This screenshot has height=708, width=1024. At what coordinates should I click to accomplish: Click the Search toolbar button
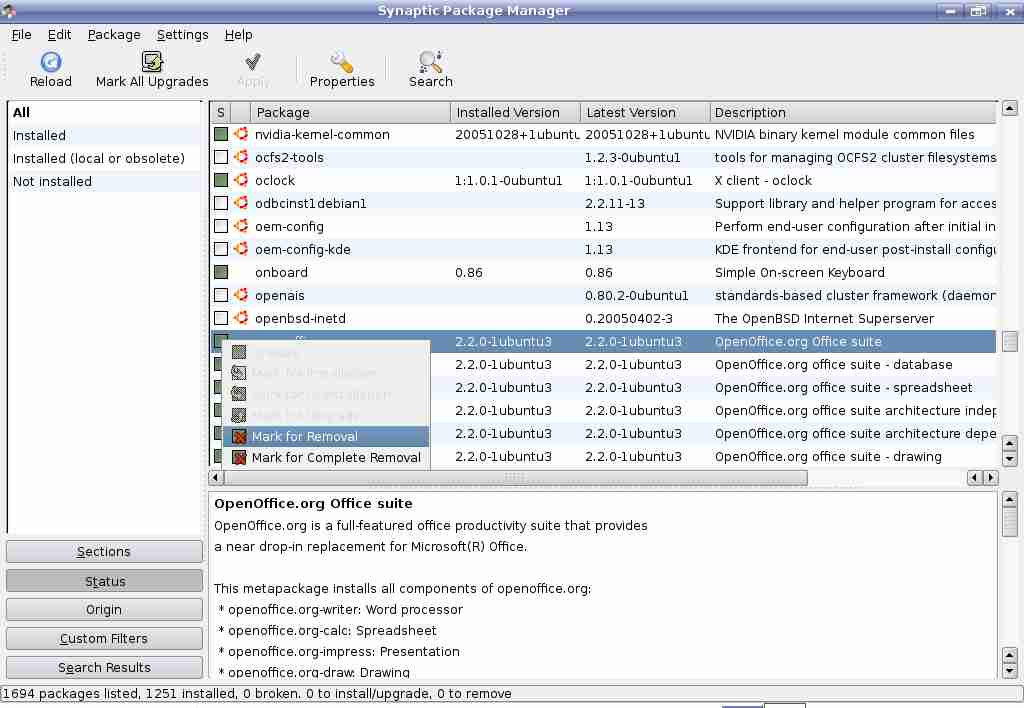click(430, 69)
